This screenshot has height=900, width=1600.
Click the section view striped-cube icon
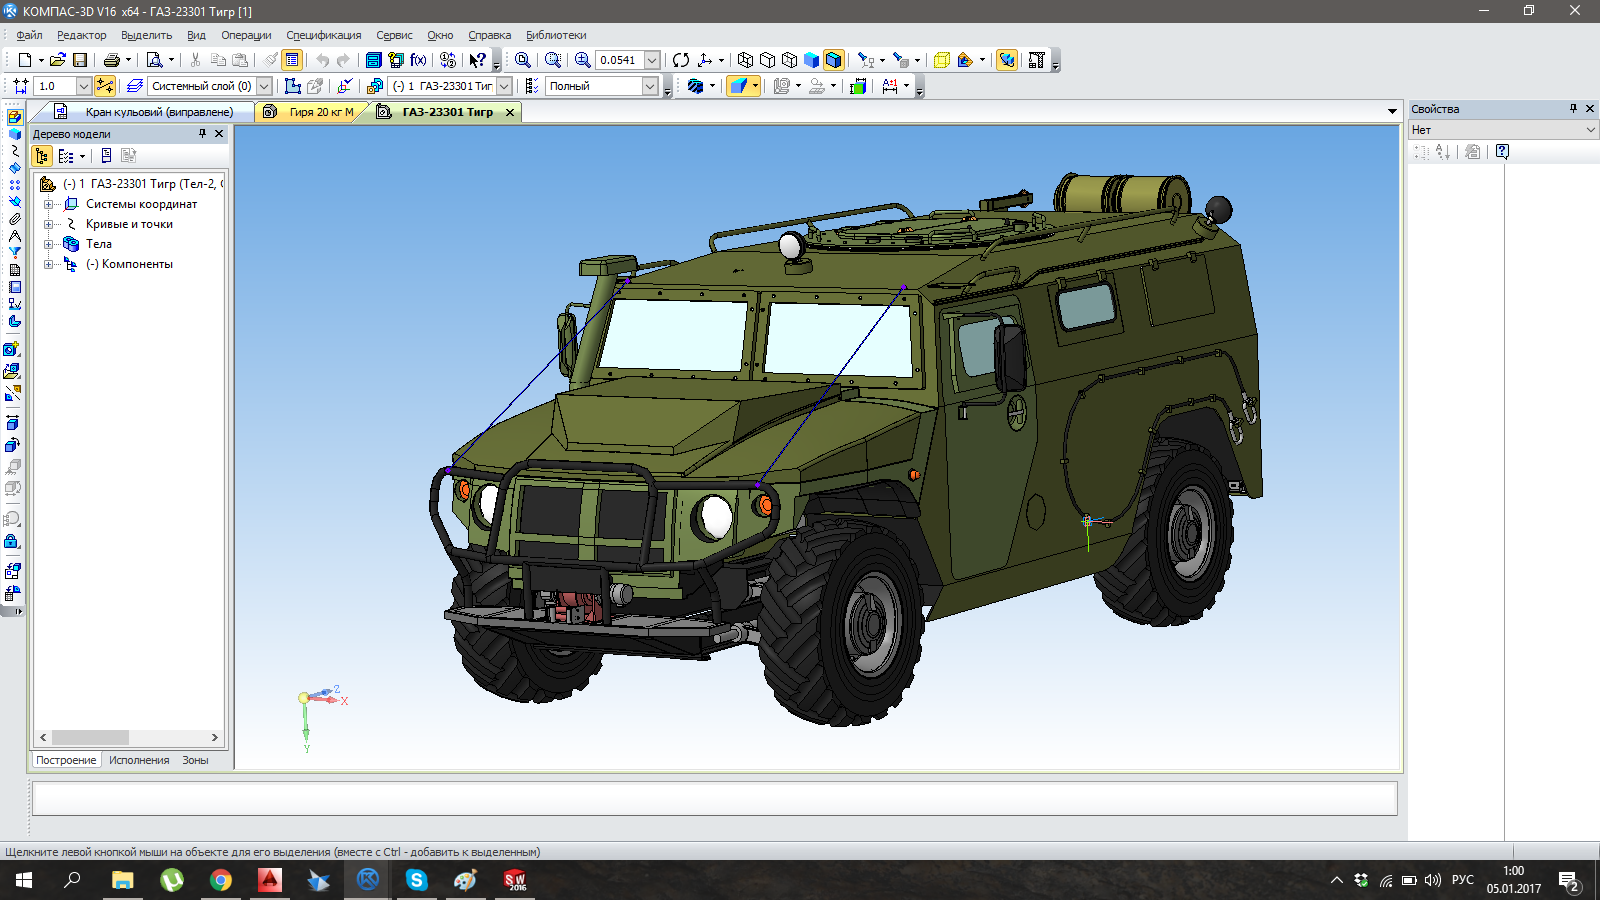tap(695, 86)
